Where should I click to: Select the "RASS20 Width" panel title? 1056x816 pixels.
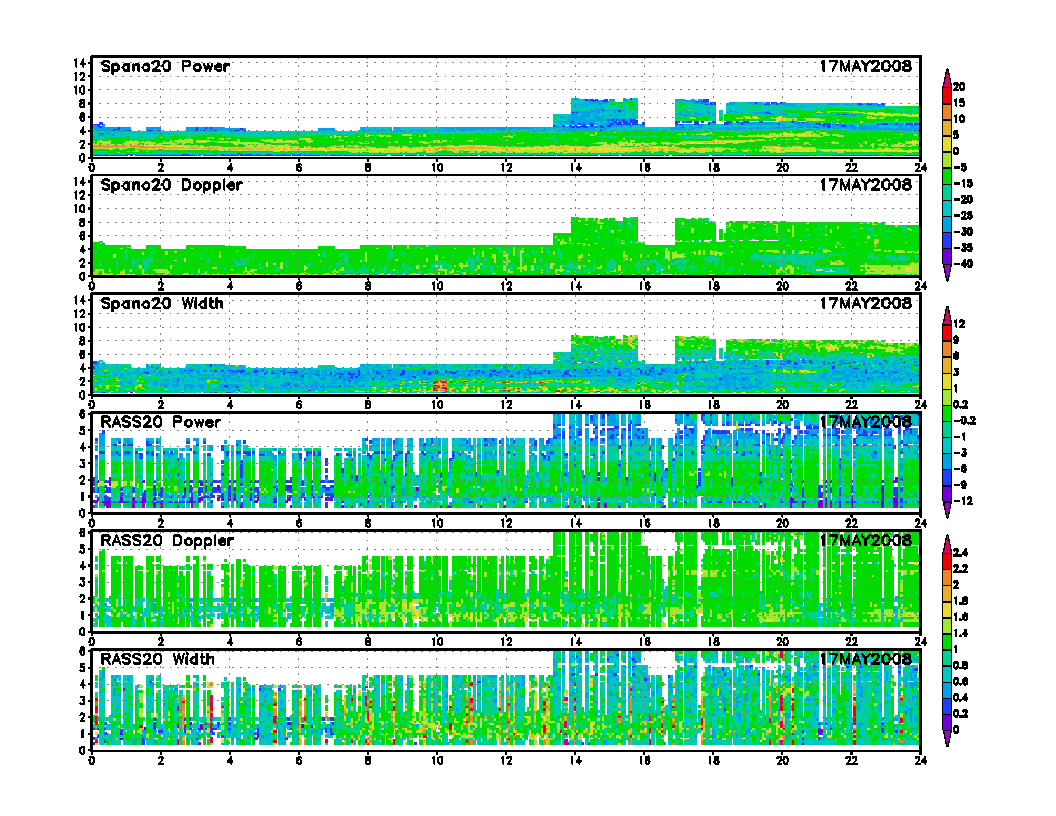click(x=157, y=659)
